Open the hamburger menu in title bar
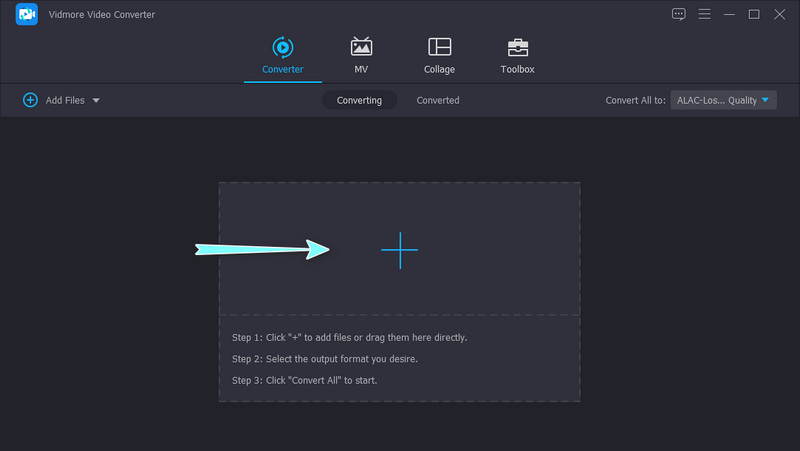The height and width of the screenshot is (451, 800). pos(704,14)
